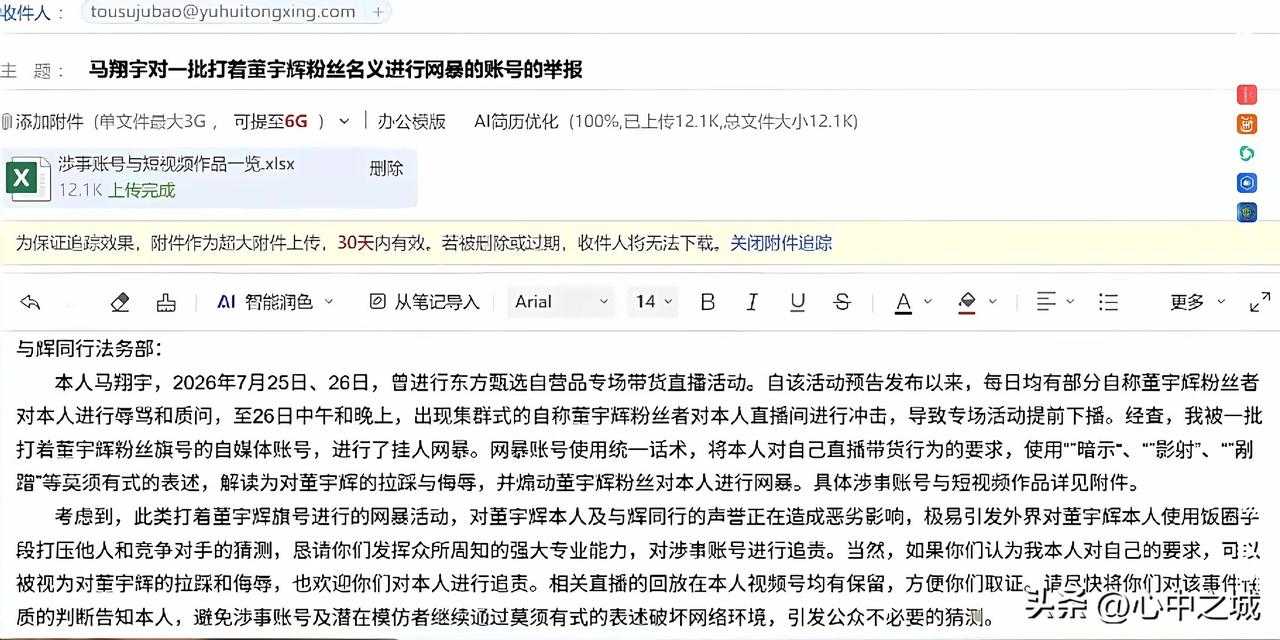The width and height of the screenshot is (1280, 640).
Task: Click the AI 智能润色 button
Action: tap(264, 302)
